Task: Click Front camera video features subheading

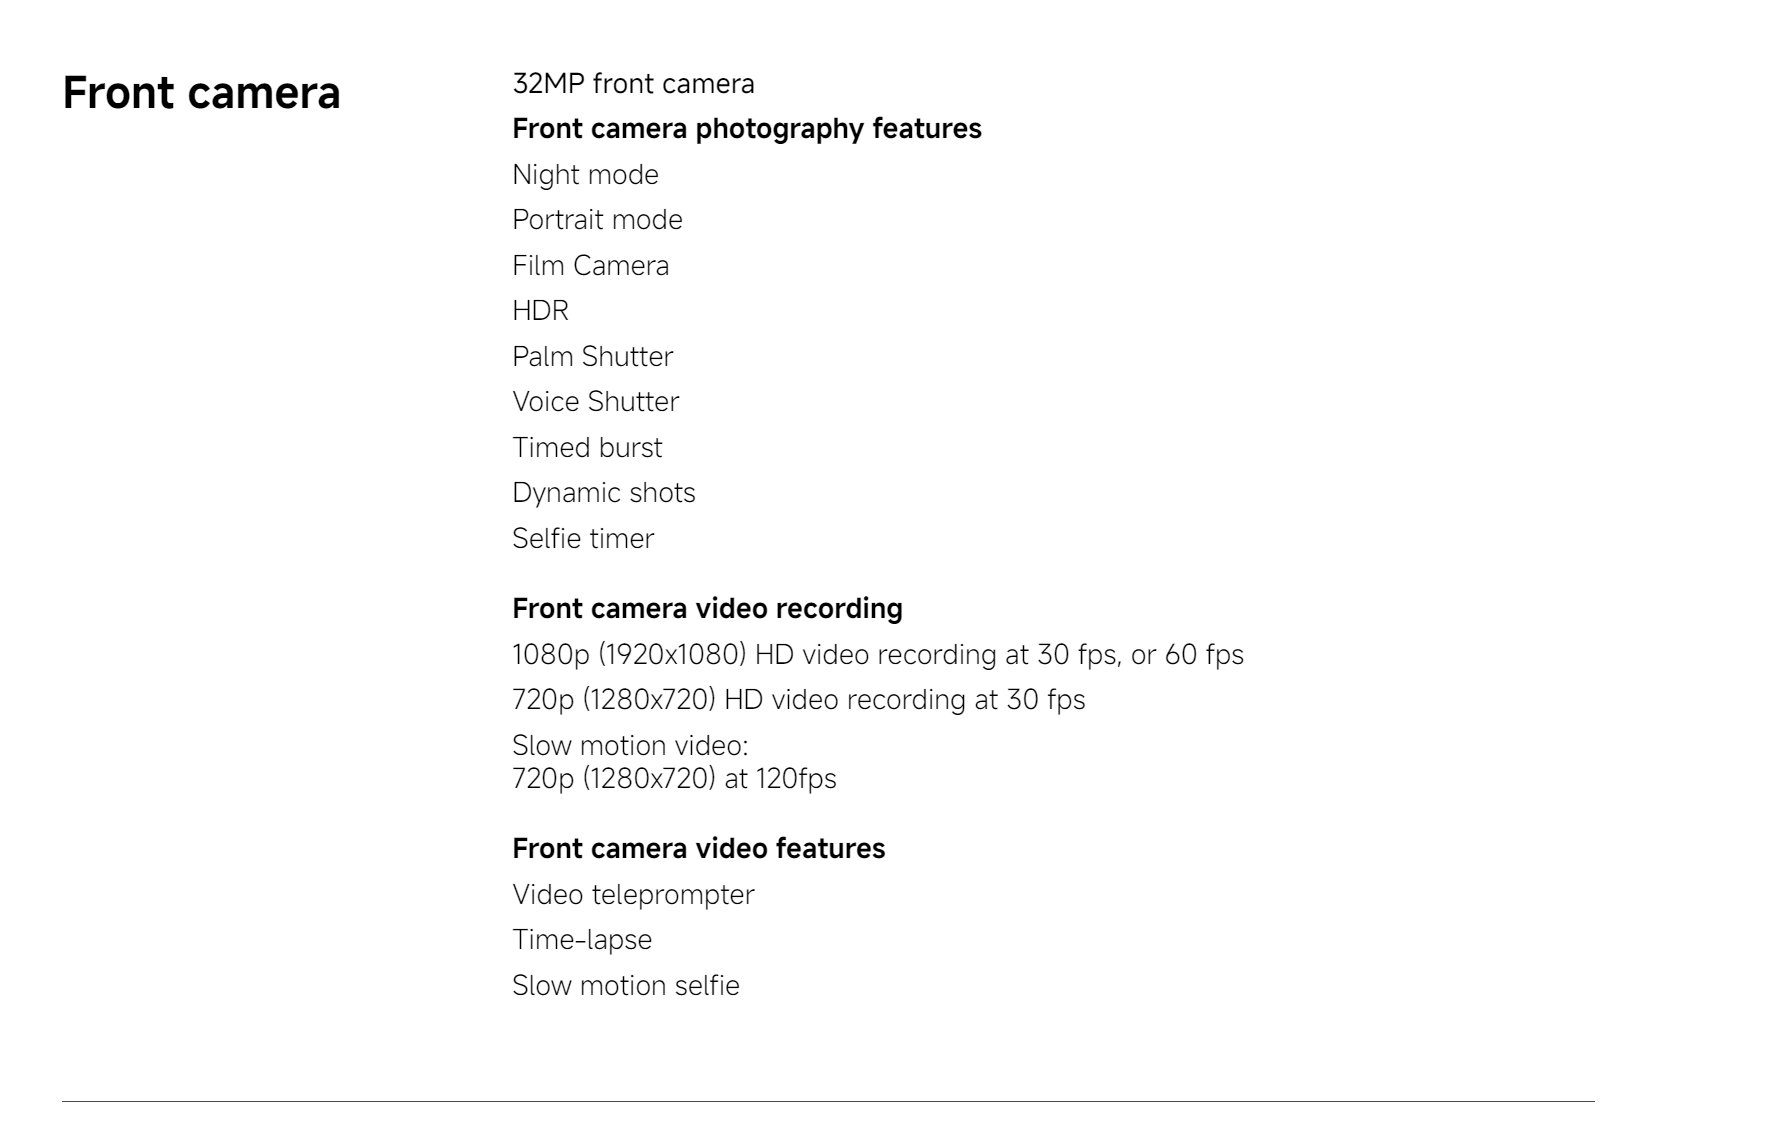Action: tap(698, 849)
